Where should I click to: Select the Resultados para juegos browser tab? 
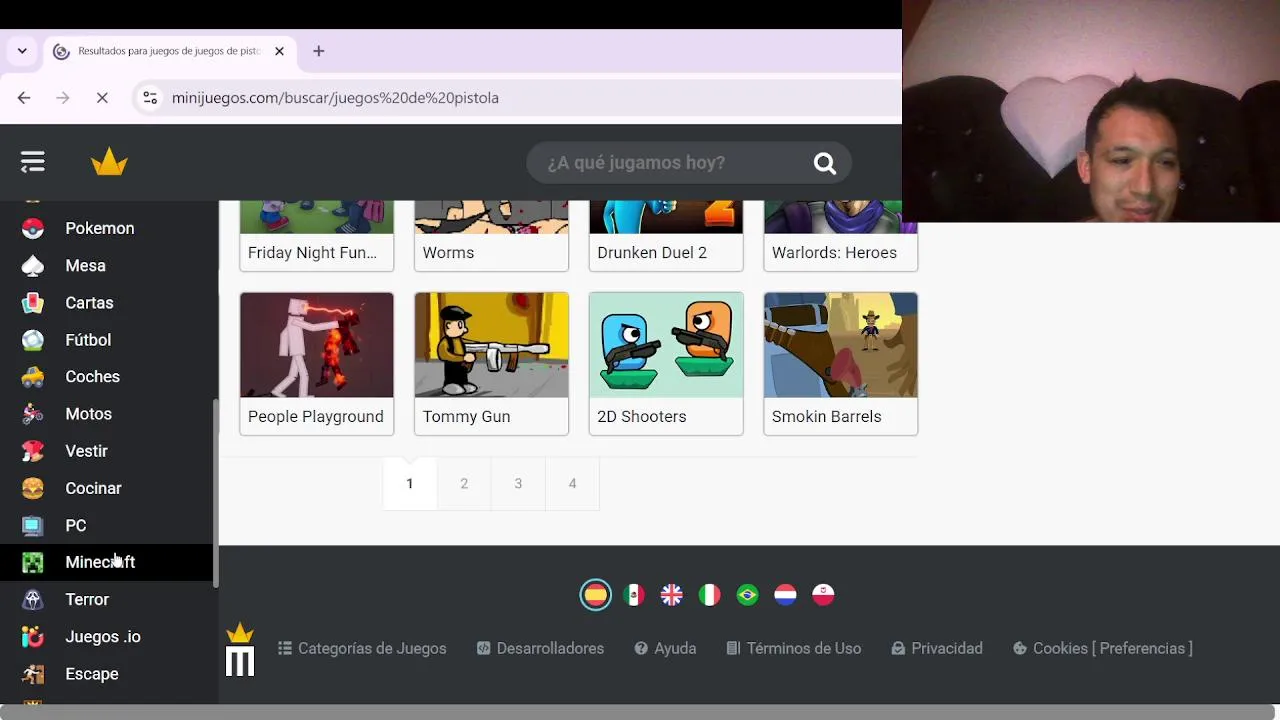(170, 51)
